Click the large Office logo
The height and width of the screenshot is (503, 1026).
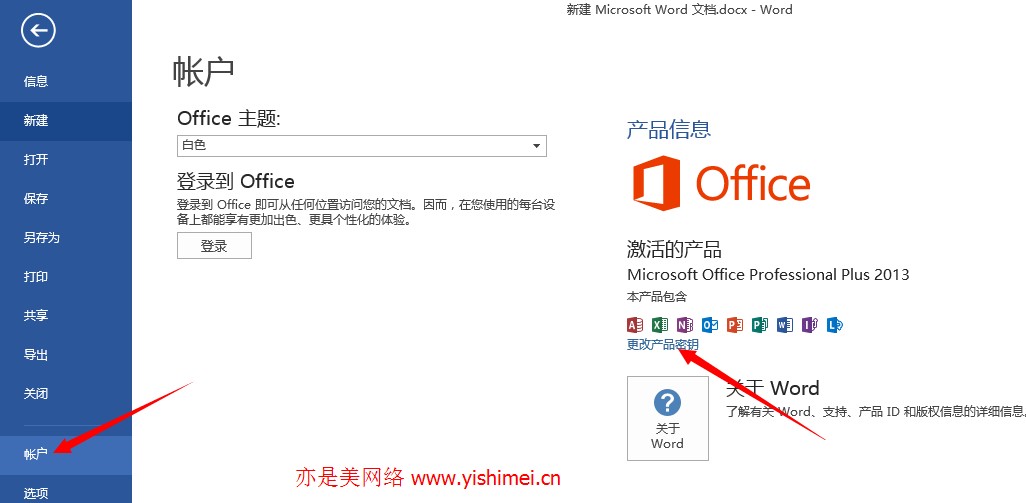click(721, 182)
